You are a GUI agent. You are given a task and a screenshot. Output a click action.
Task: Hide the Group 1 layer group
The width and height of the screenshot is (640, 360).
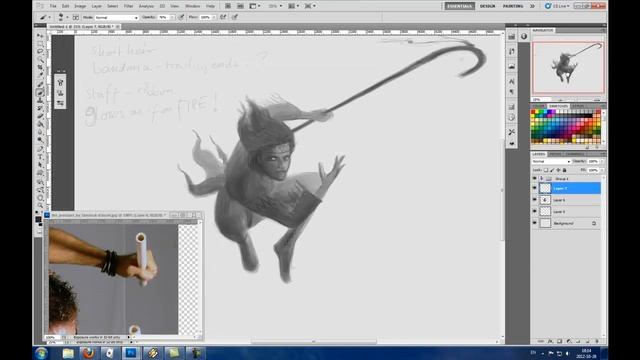535,178
